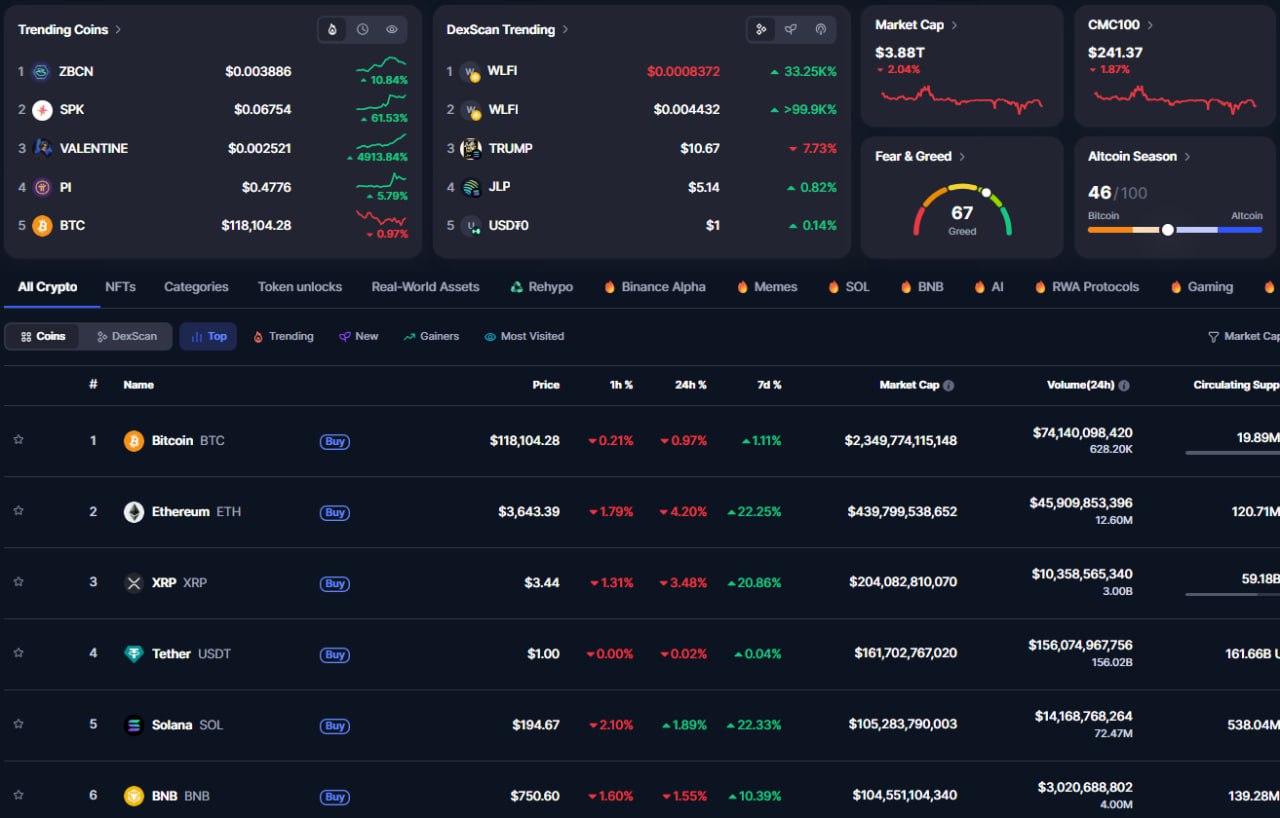This screenshot has width=1280, height=818.
Task: Open Fear & Greed index page
Action: (920, 156)
